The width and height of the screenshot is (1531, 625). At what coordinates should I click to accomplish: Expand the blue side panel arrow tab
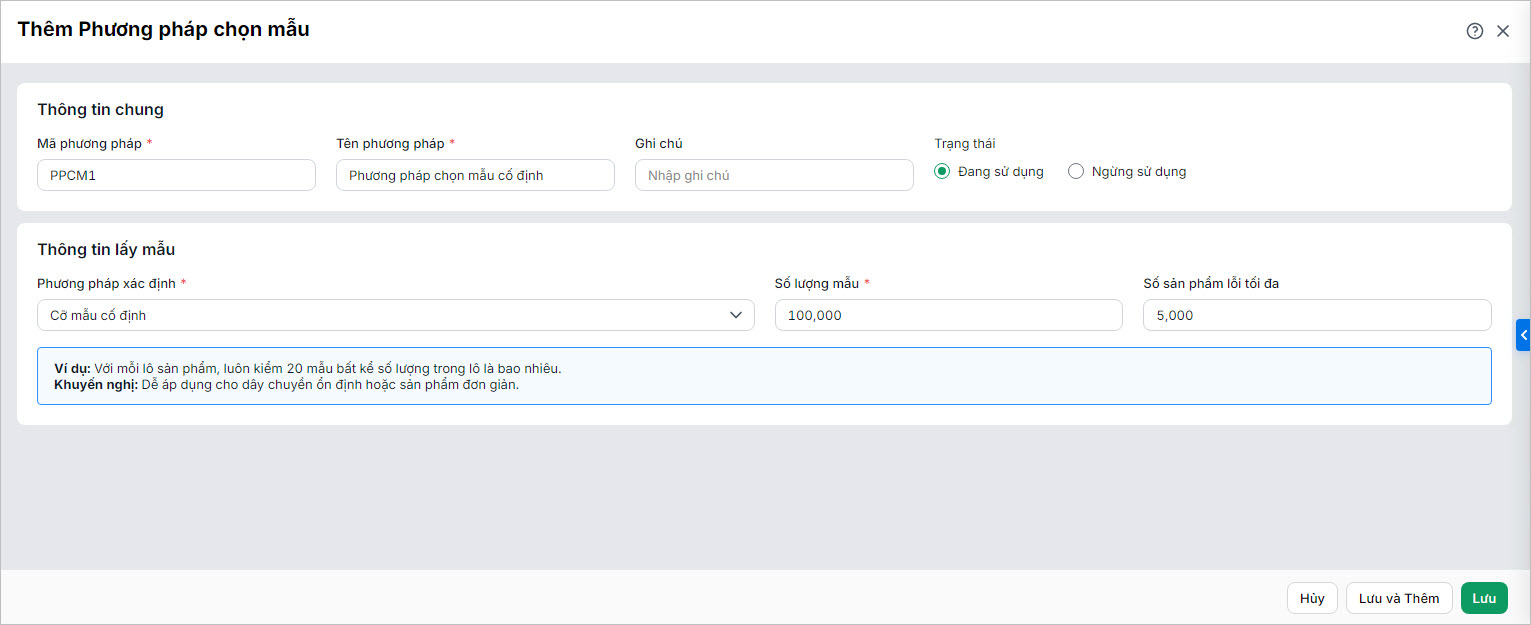(1523, 336)
